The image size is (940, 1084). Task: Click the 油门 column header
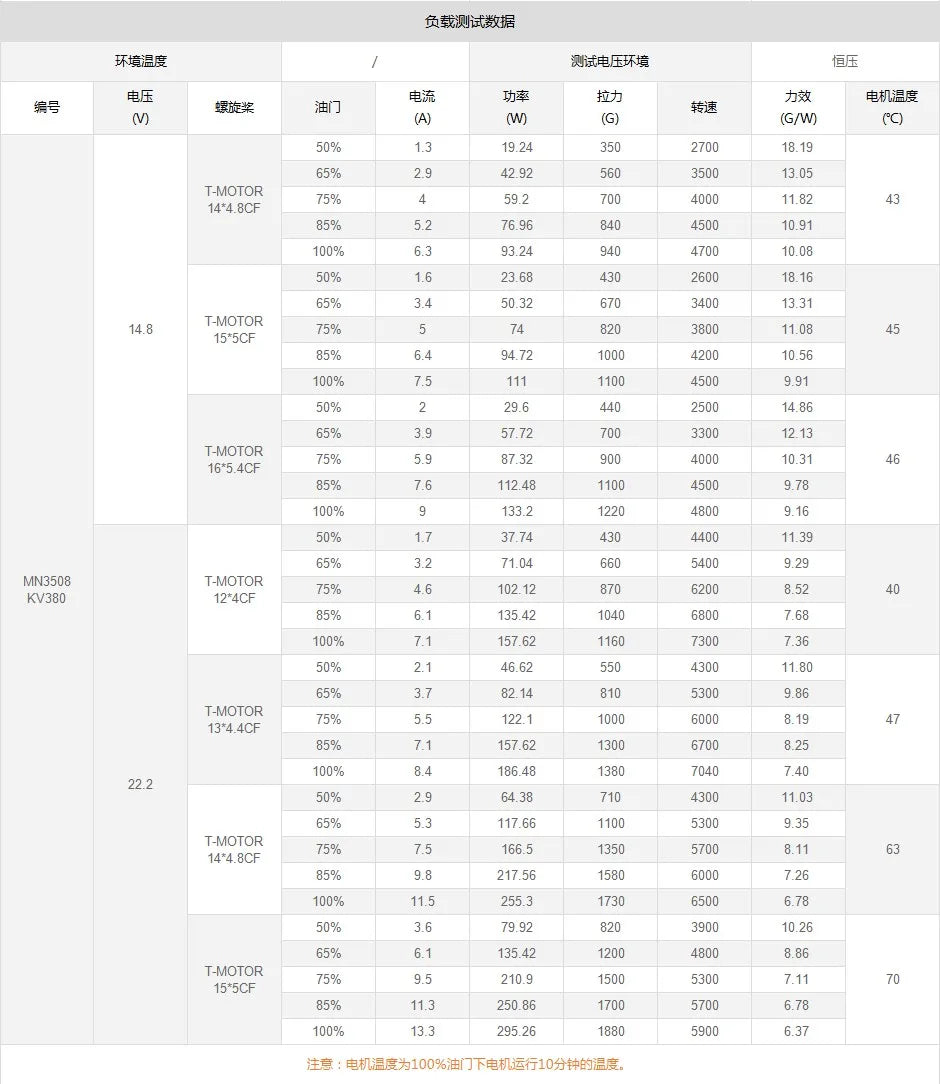coord(328,107)
